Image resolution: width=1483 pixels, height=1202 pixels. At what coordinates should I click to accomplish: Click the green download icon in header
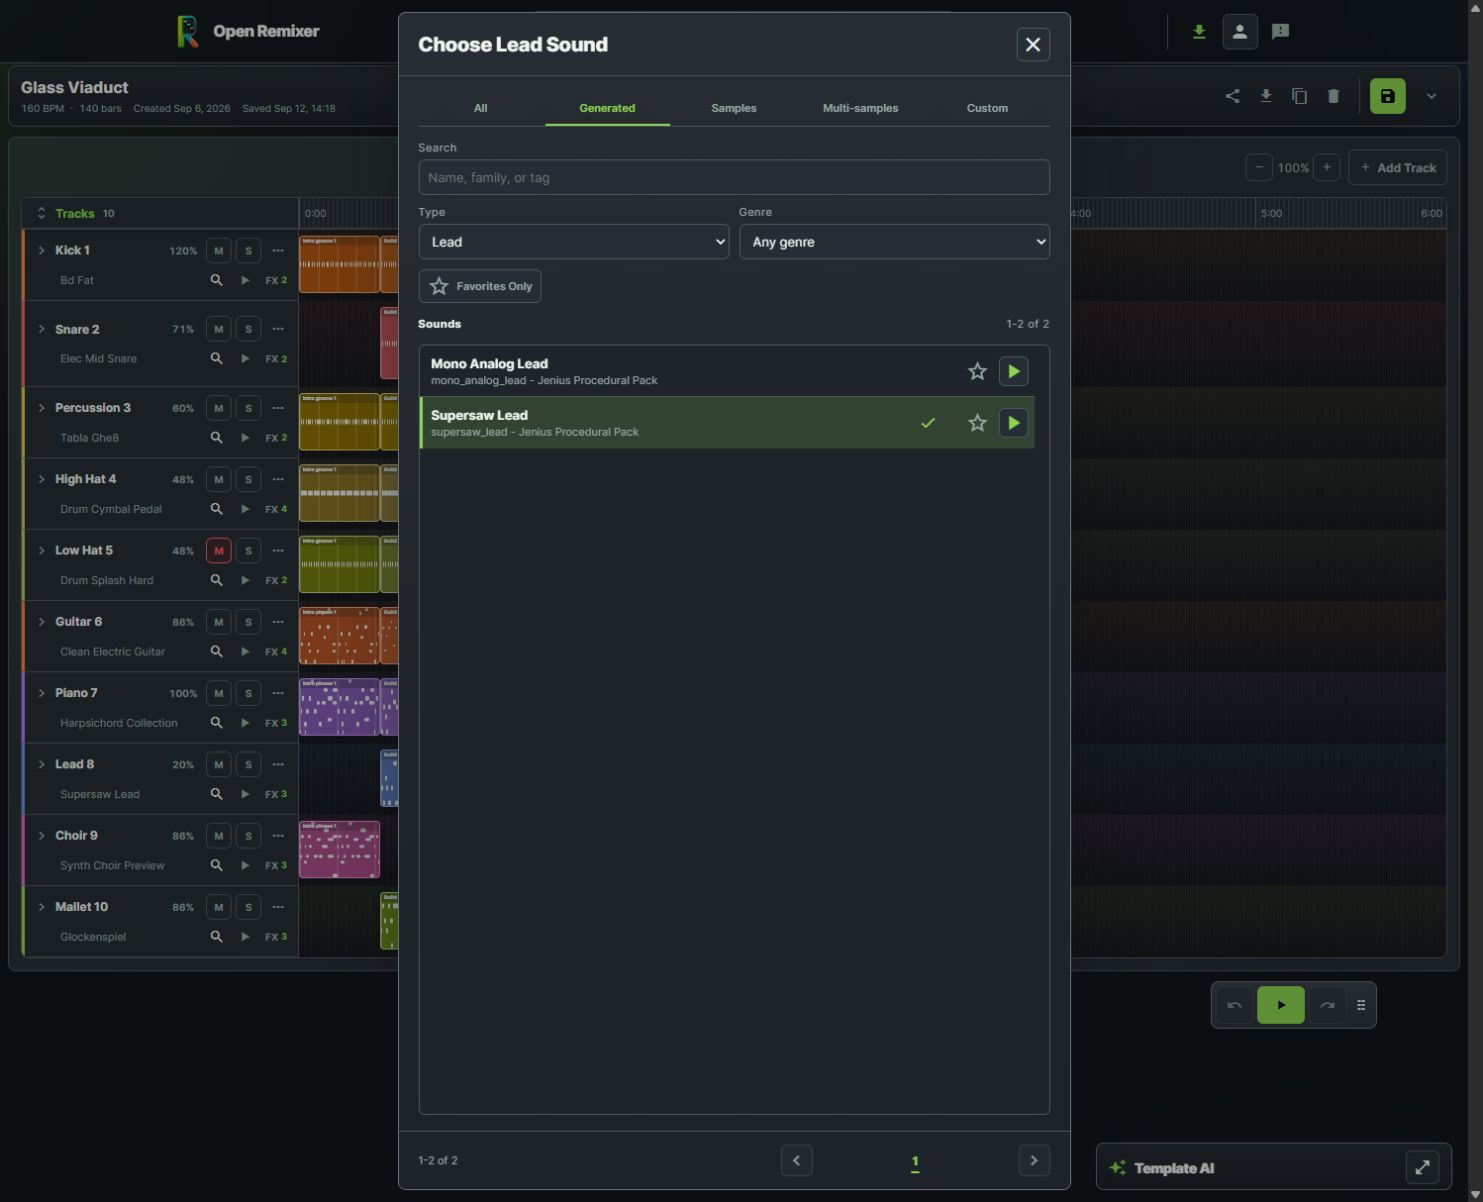click(x=1198, y=32)
